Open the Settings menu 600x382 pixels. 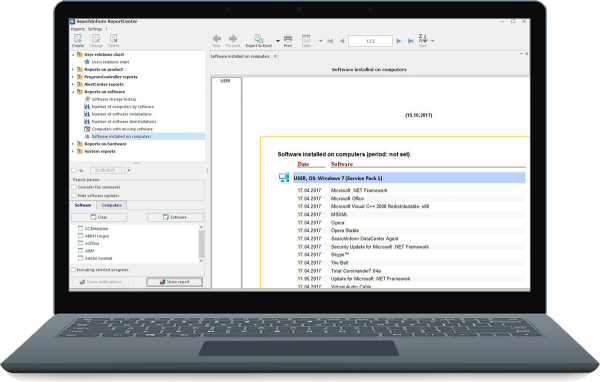[95, 29]
